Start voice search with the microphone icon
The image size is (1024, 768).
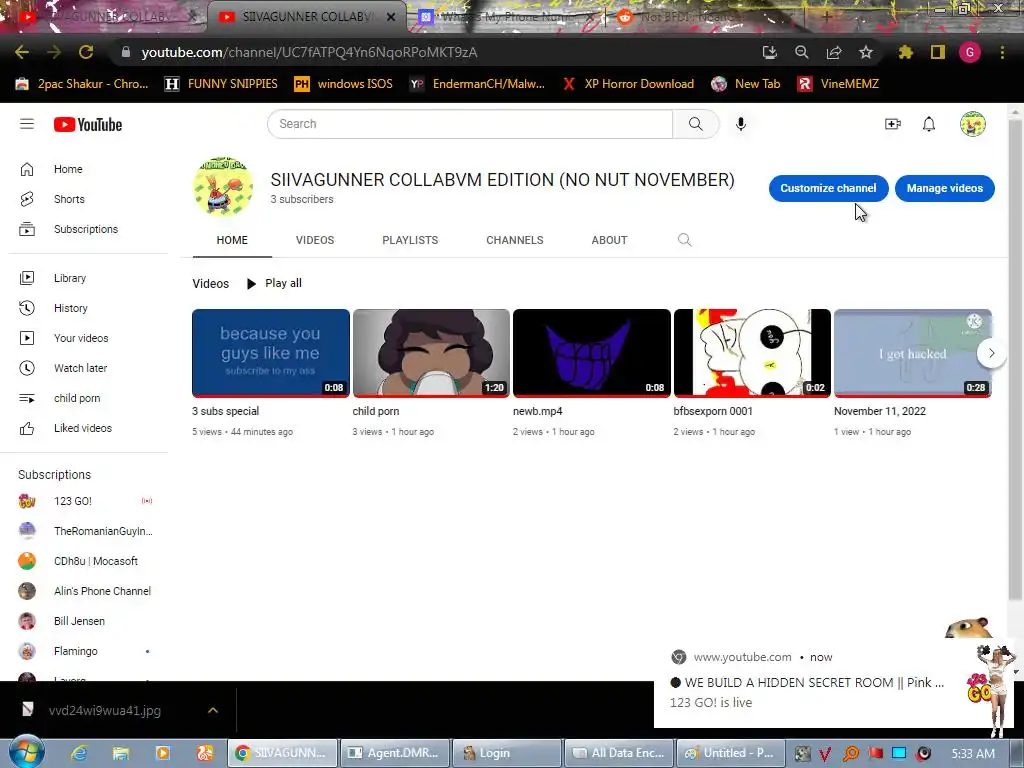pos(741,124)
